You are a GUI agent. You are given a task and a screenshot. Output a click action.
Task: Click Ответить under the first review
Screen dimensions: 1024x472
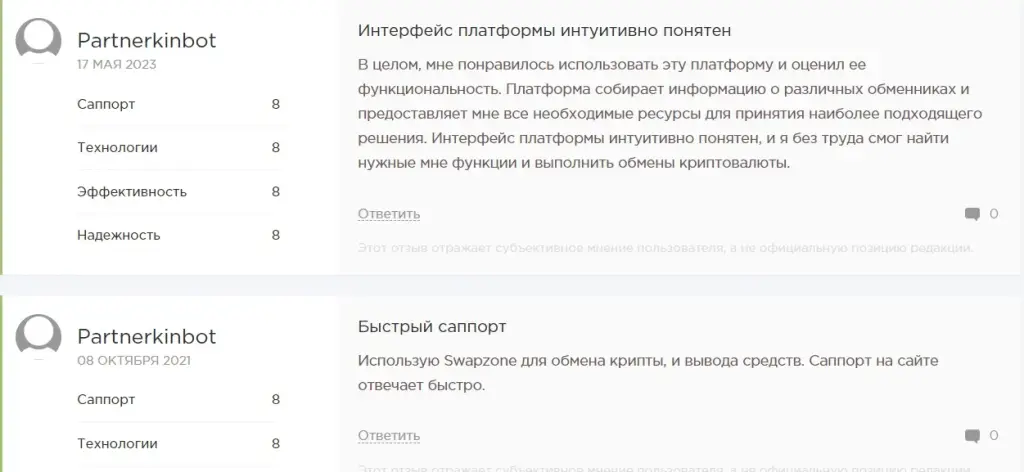click(389, 214)
